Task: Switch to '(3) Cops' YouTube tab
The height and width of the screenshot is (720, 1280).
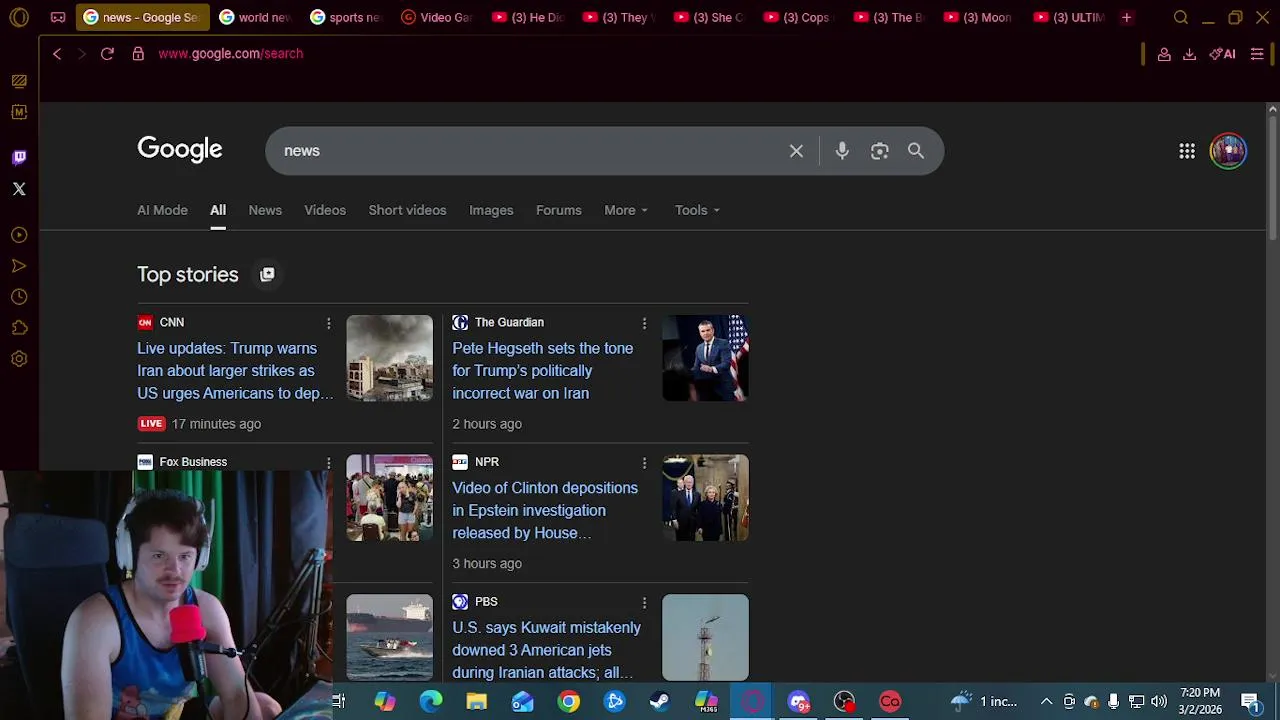Action: point(798,17)
